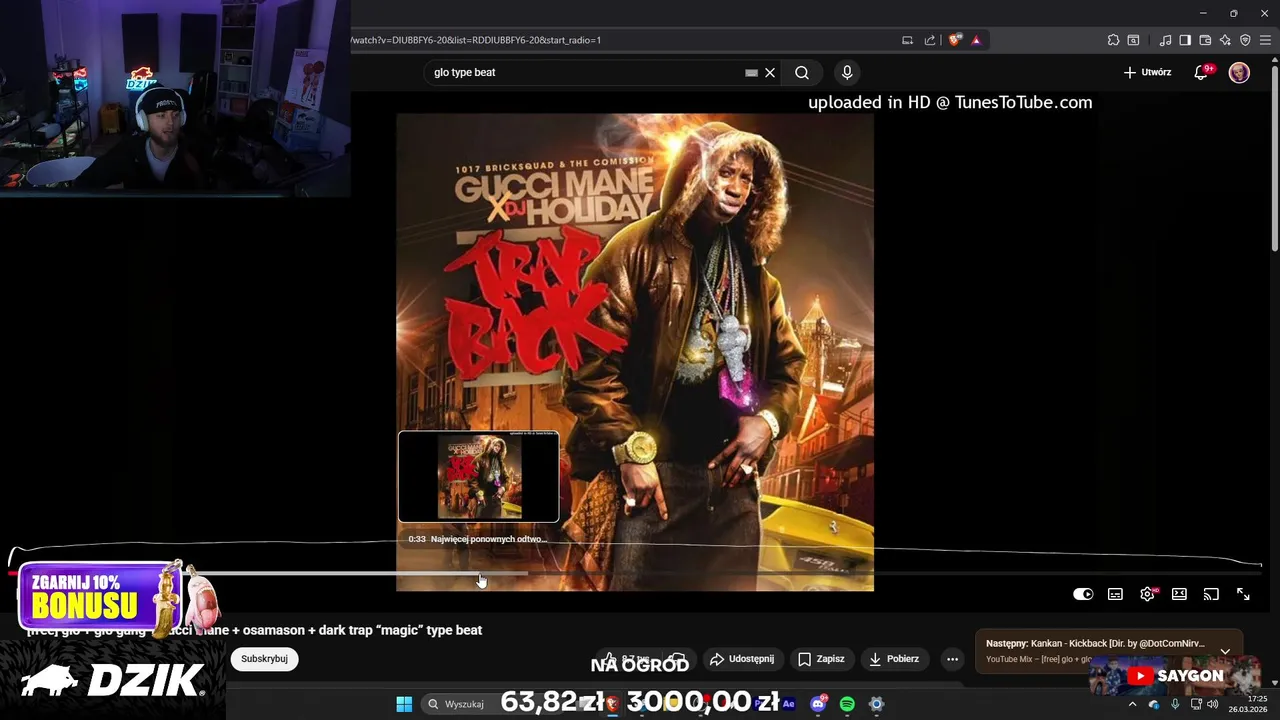Screen dimensions: 1280x720
Task: Click into the 'glo type beat' search field
Action: click(585, 72)
